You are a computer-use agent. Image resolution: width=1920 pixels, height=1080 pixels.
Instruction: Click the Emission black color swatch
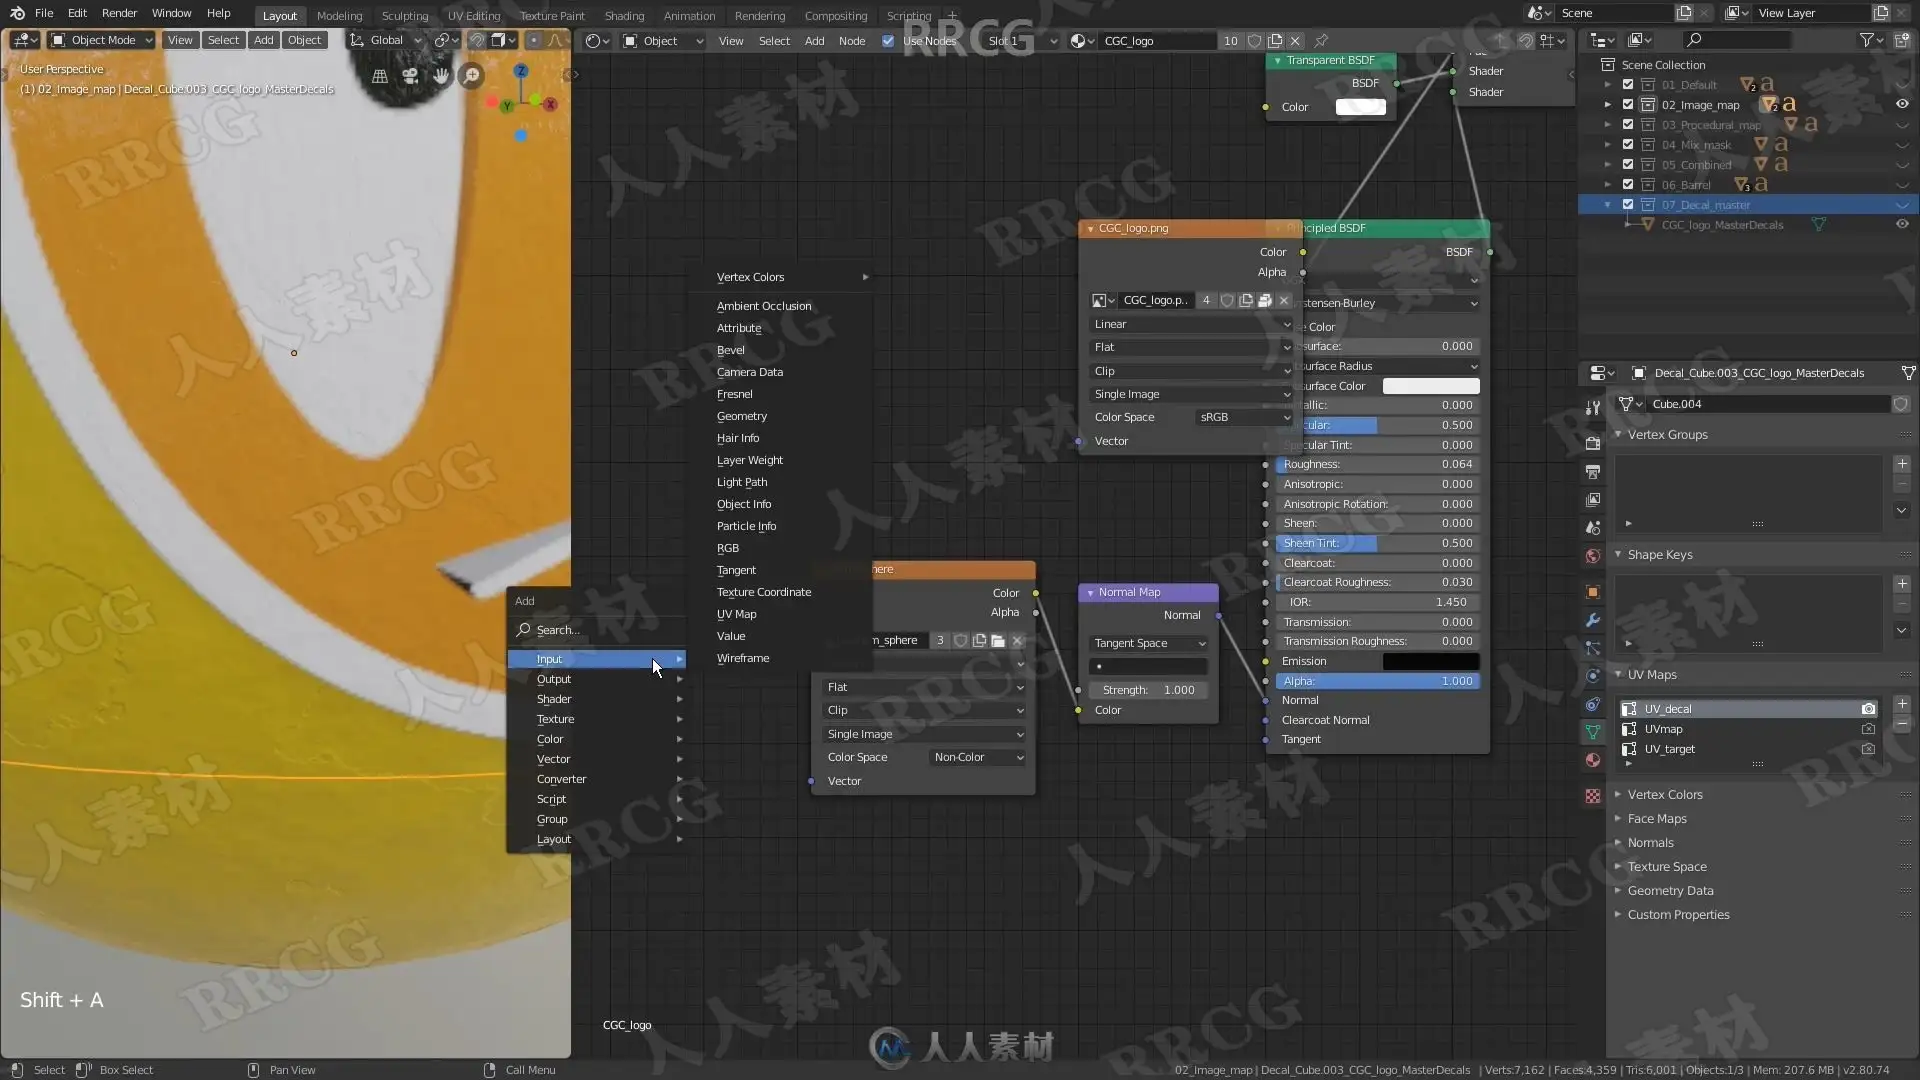[1430, 661]
